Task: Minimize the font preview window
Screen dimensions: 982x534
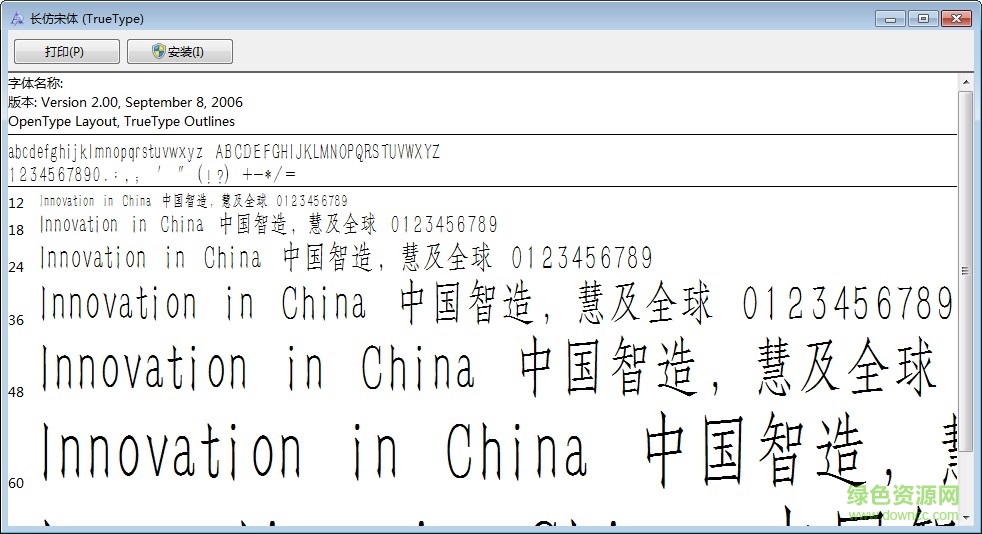Action: [891, 18]
